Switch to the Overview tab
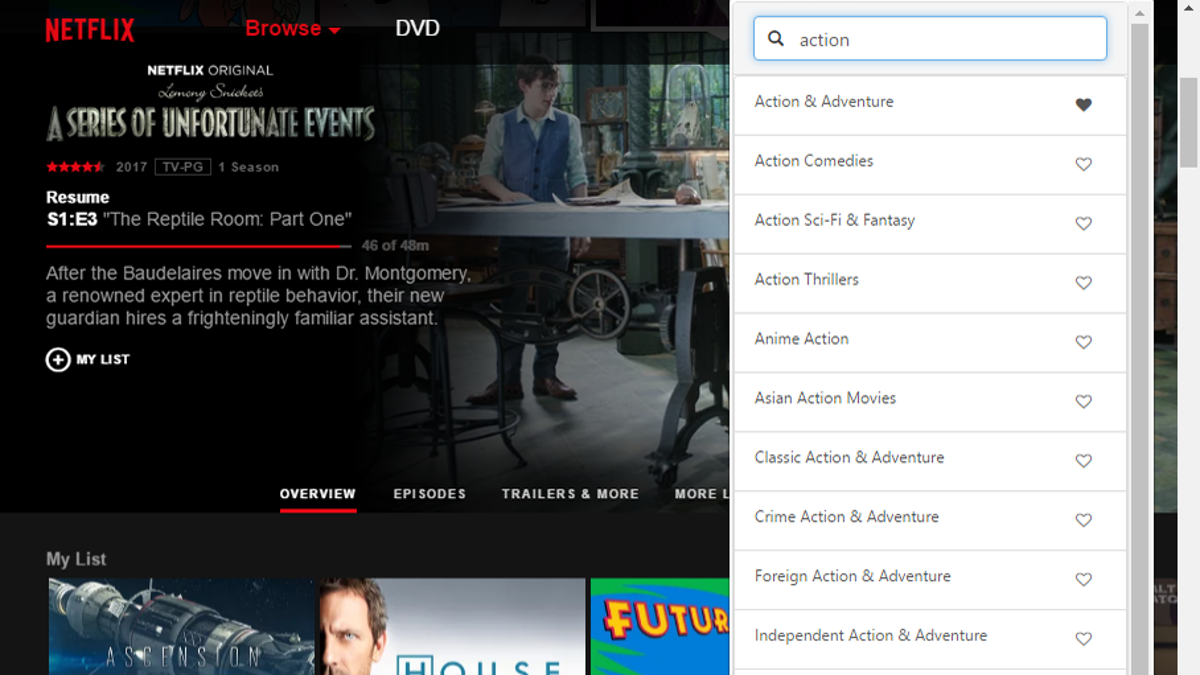 [318, 494]
